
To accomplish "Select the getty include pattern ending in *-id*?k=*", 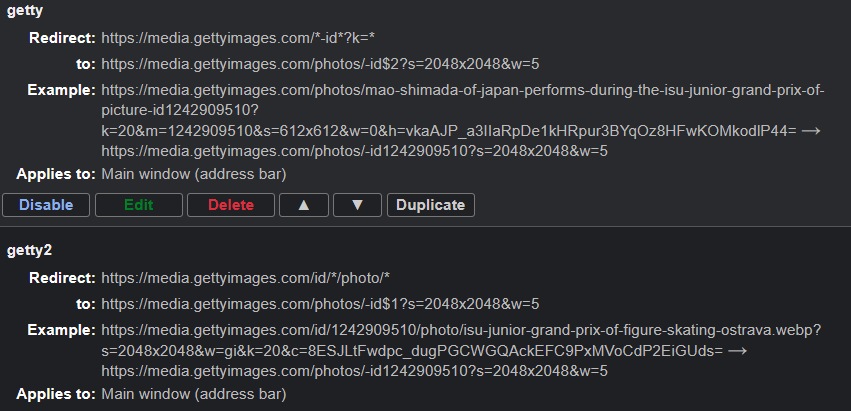I will coord(238,38).
